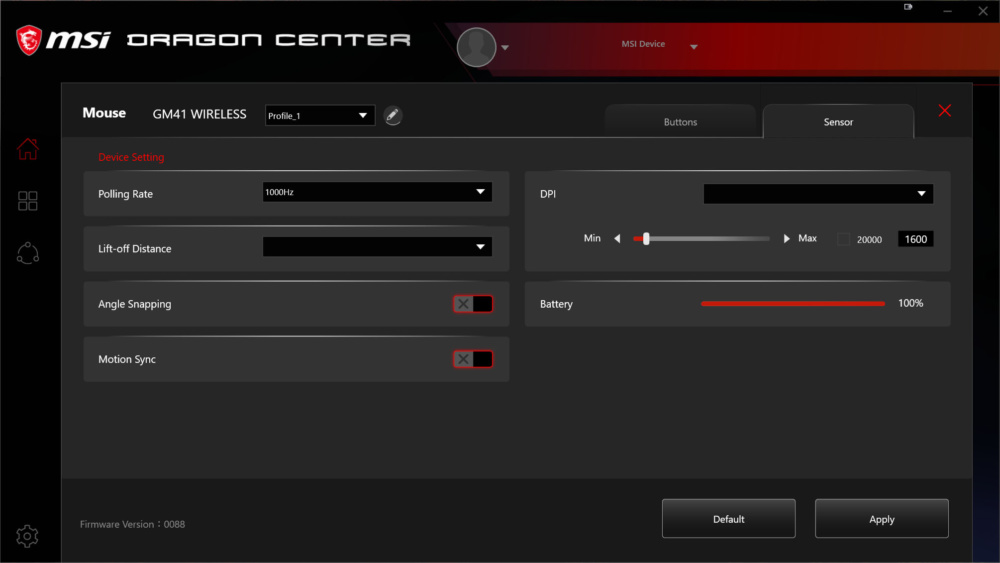Screen dimensions: 1000x563
Task: Close the Mouse panel with red X
Action: click(x=945, y=110)
